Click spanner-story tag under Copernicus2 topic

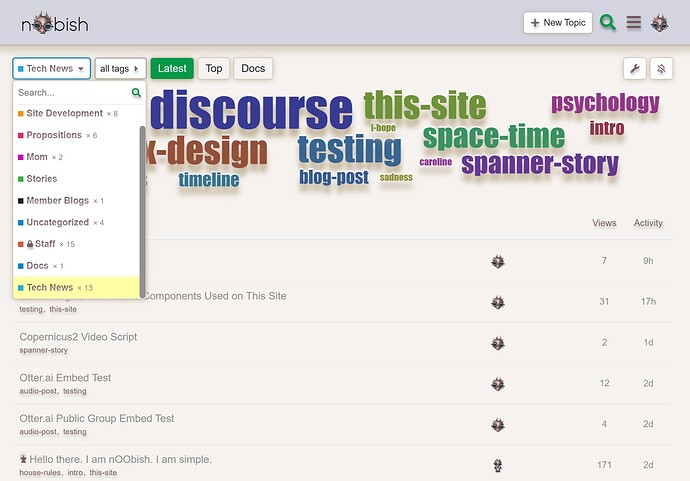click(44, 350)
